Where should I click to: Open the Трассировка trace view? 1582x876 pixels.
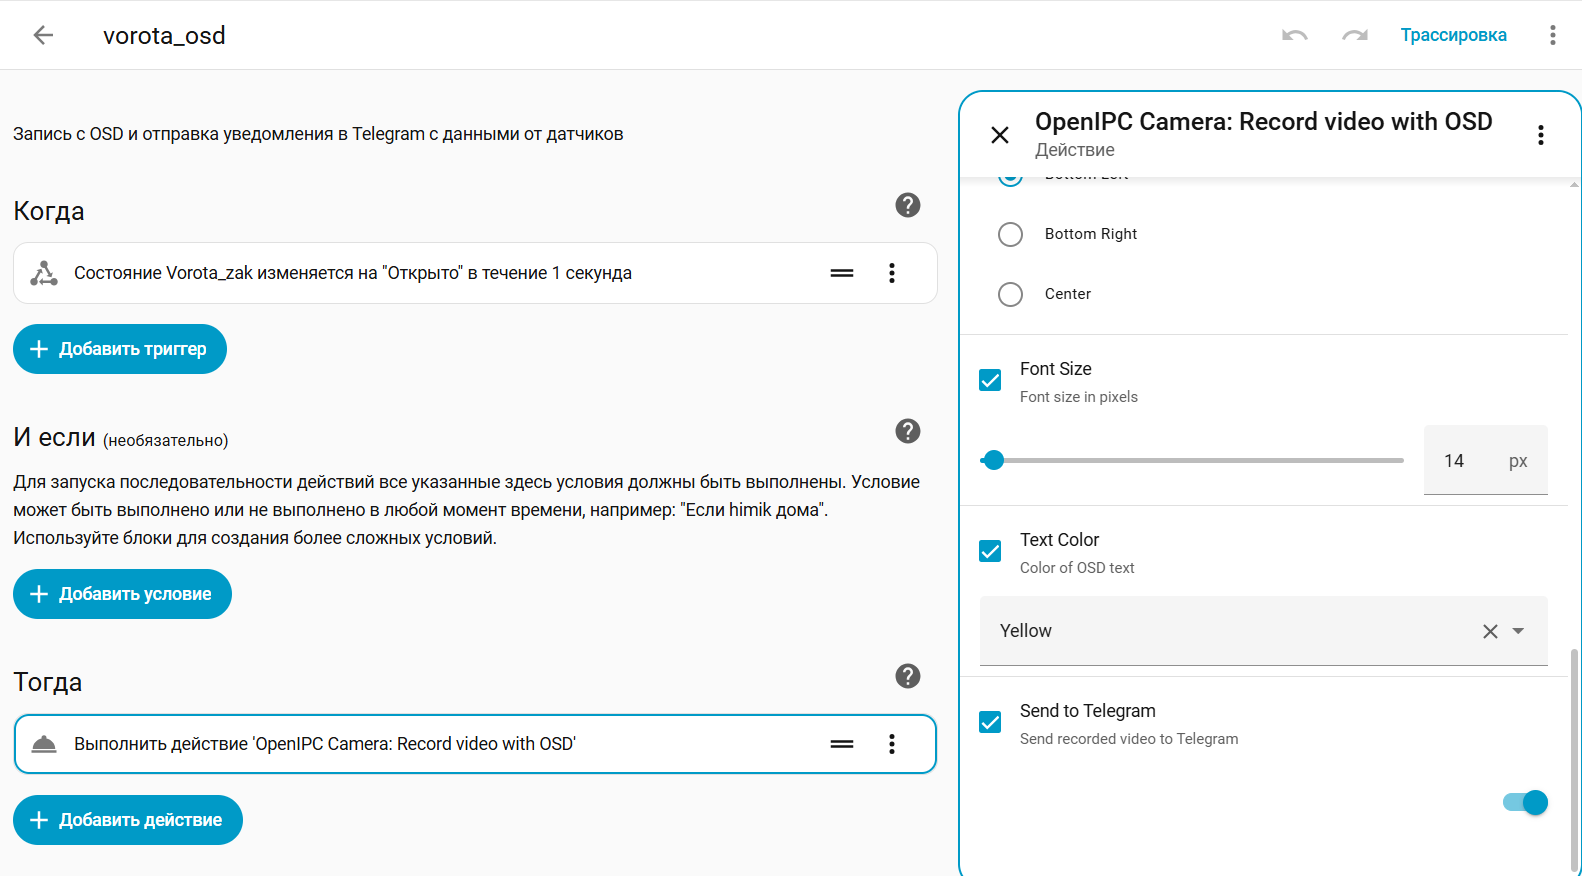point(1453,35)
